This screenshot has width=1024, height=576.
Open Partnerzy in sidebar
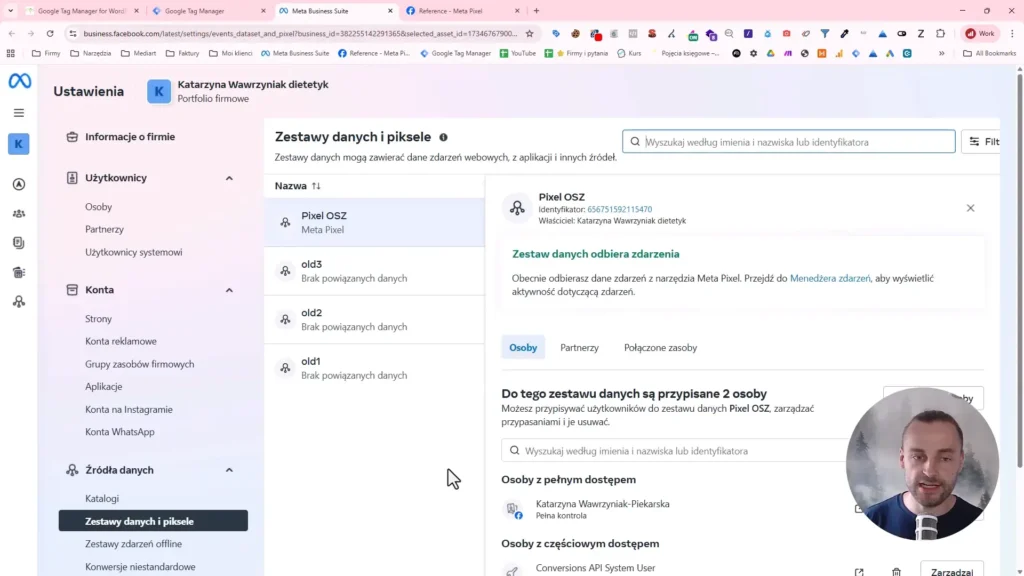point(104,229)
